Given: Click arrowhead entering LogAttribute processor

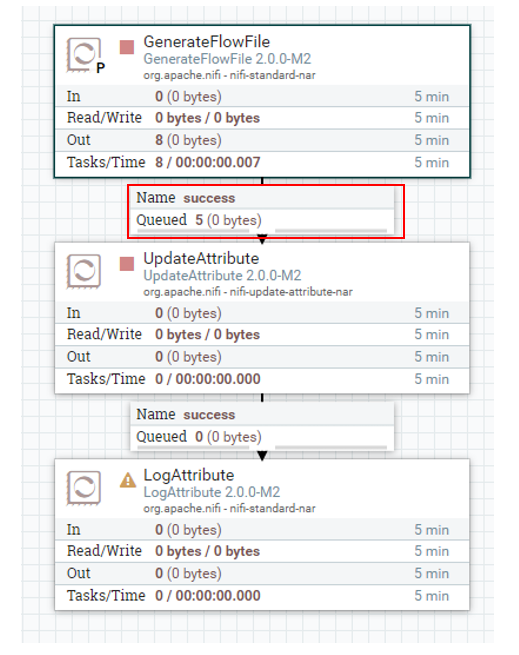Looking at the screenshot, I should coord(262,456).
